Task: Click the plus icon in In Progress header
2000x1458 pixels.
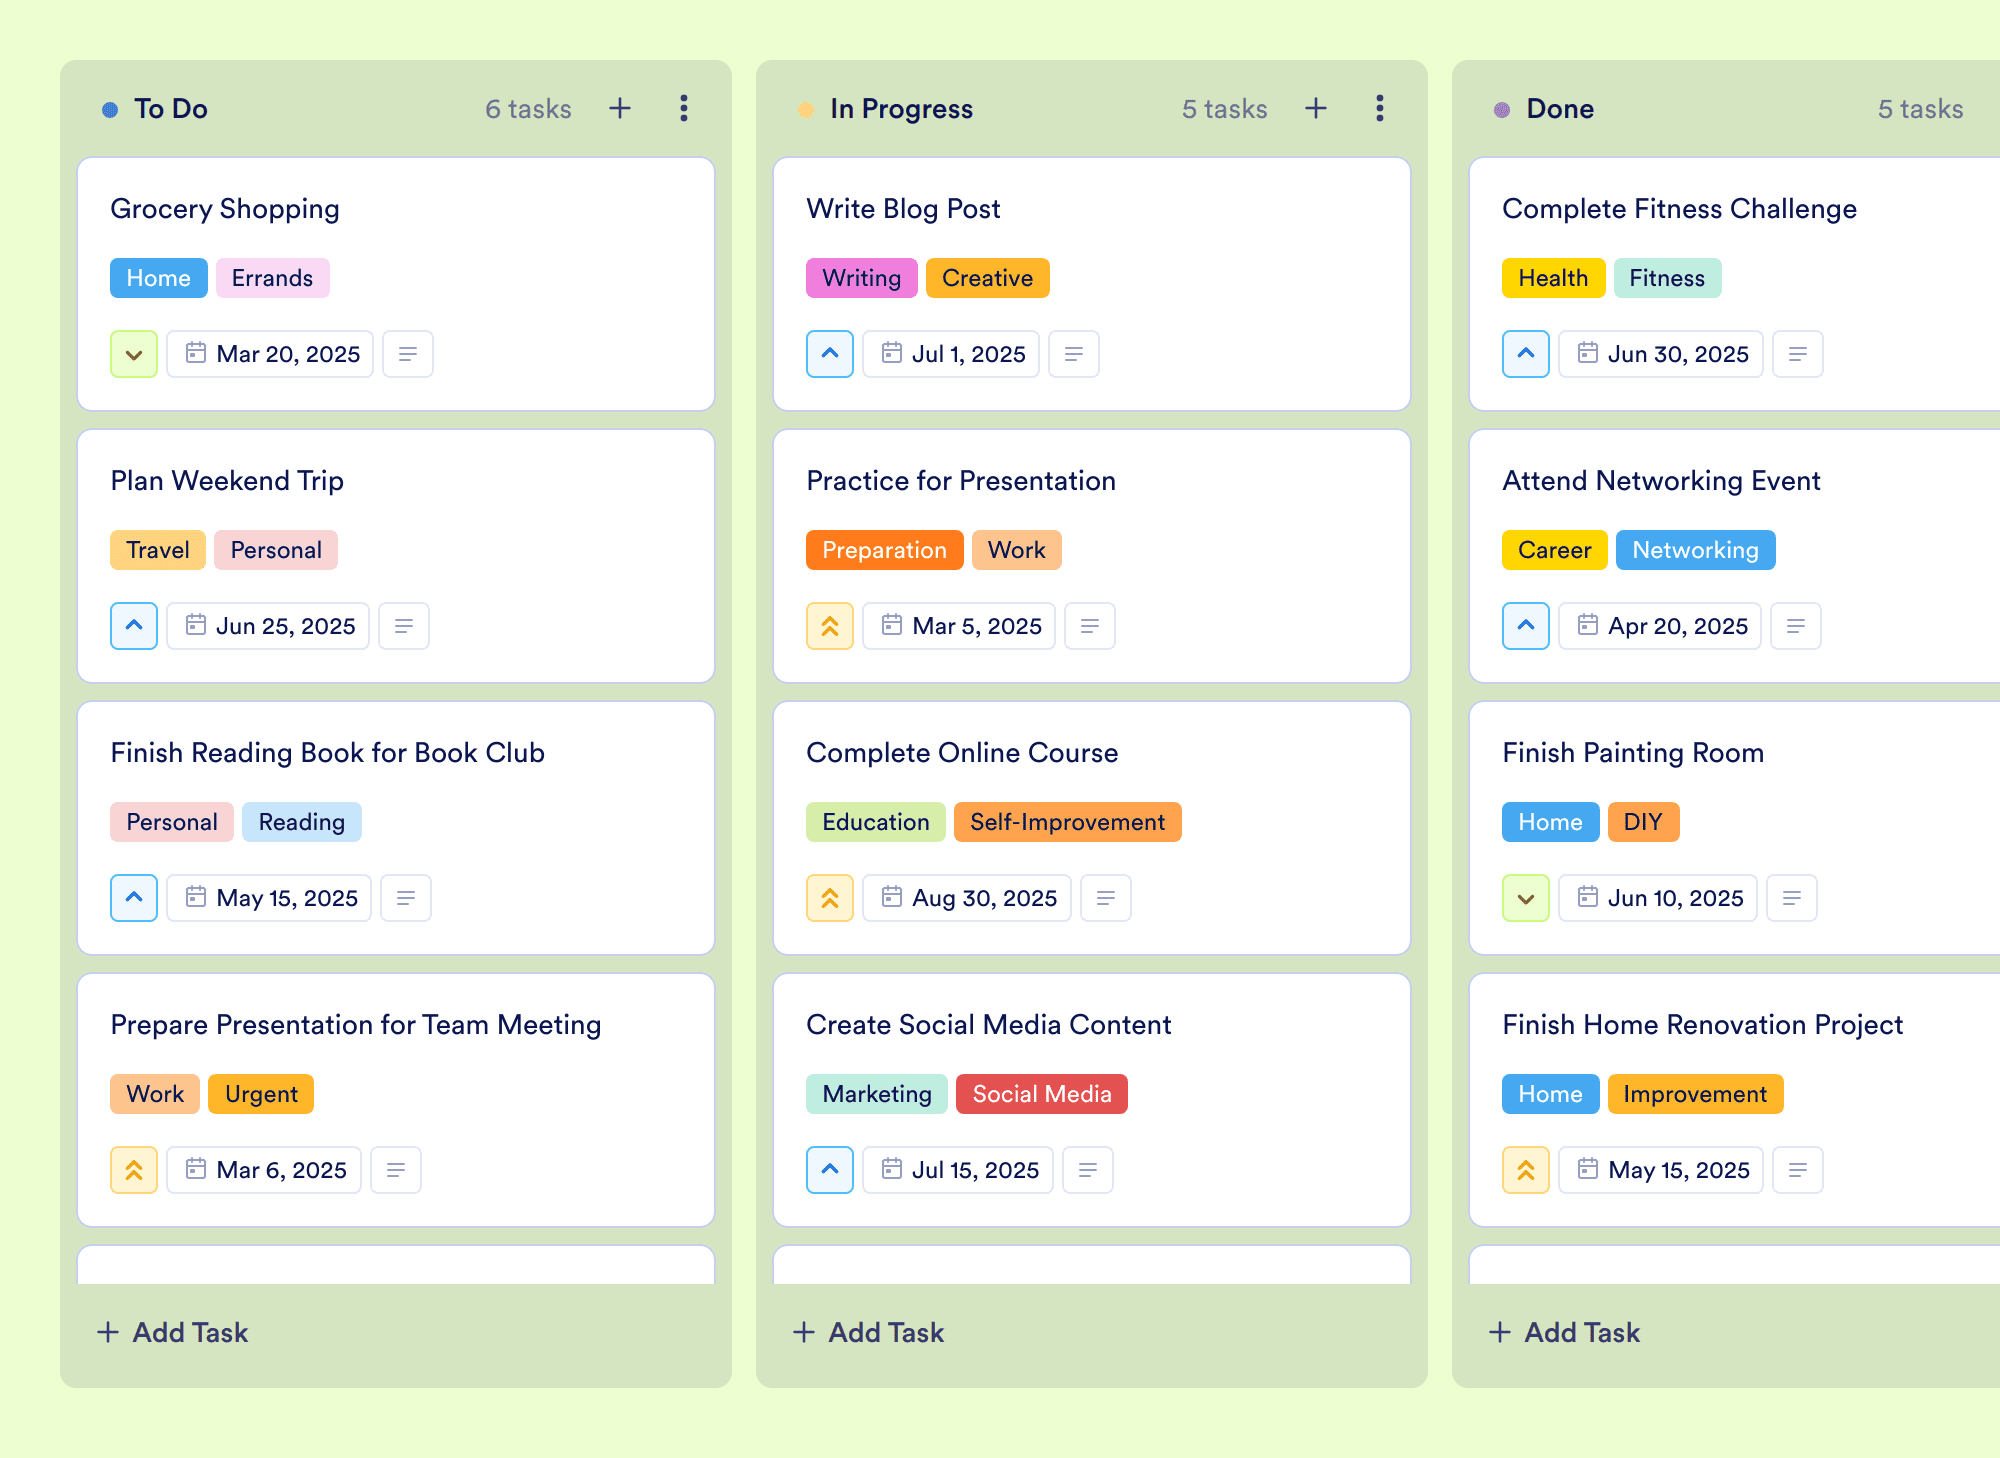Action: (1316, 108)
